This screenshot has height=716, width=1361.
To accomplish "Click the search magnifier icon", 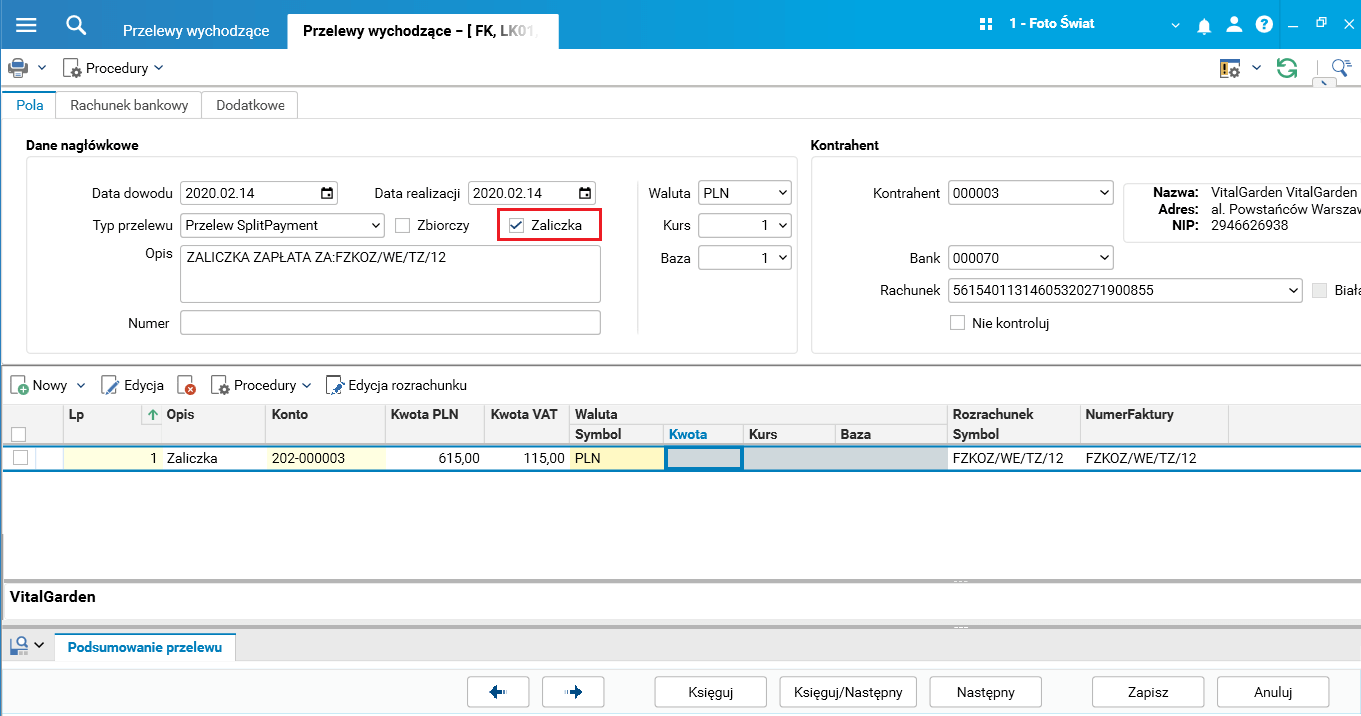I will point(76,25).
